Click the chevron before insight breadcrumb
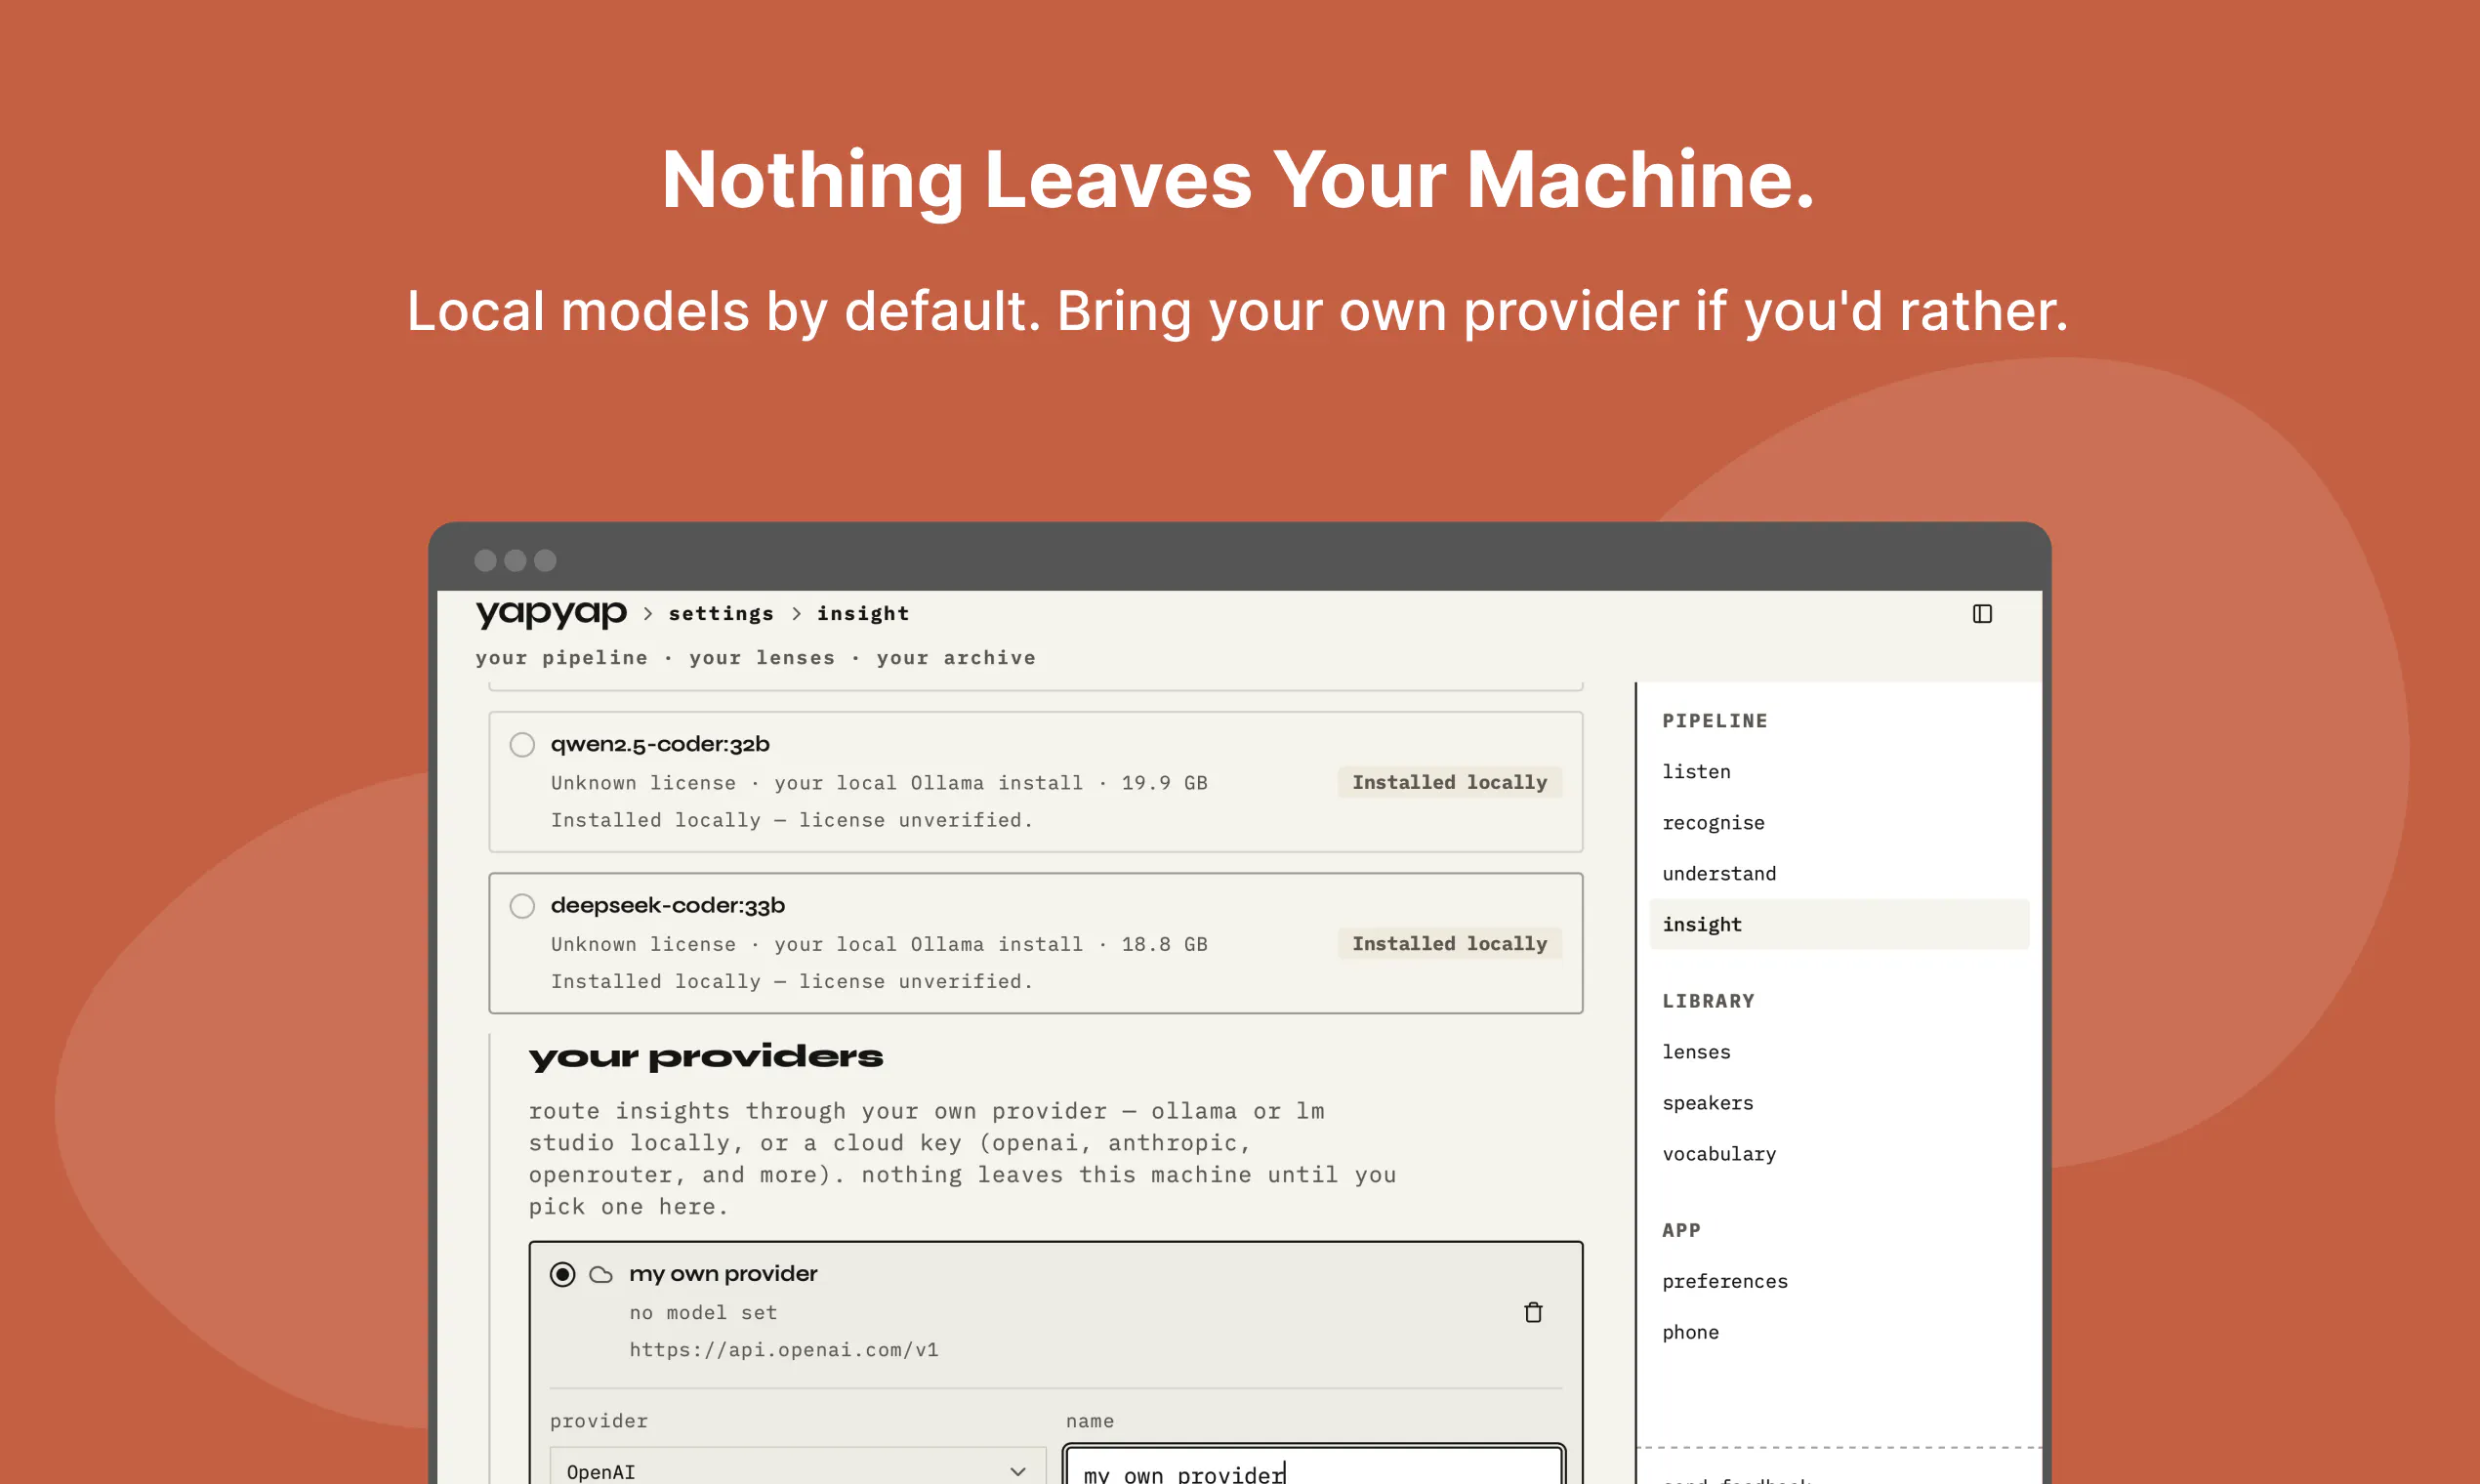Screen dimensions: 2480x1484 pos(797,614)
